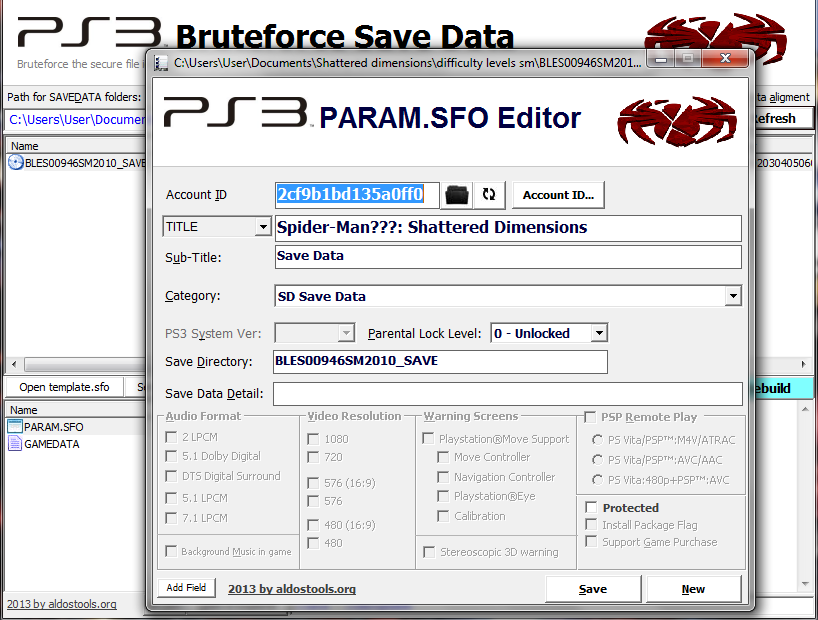Click the Spider-Man title text field
The height and width of the screenshot is (620, 818).
[x=508, y=228]
